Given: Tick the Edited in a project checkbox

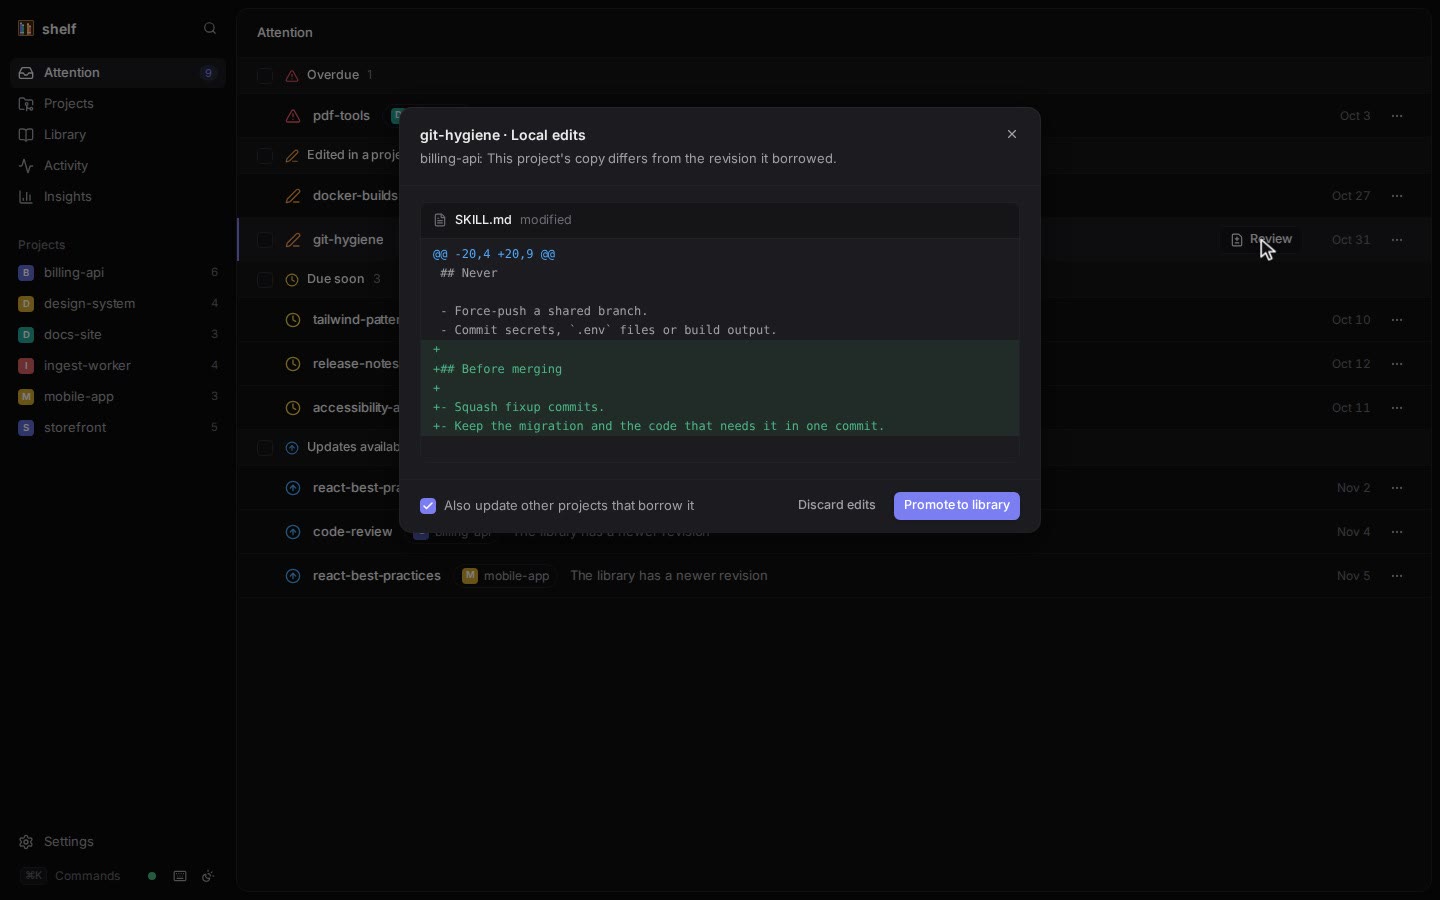Looking at the screenshot, I should coord(265,157).
